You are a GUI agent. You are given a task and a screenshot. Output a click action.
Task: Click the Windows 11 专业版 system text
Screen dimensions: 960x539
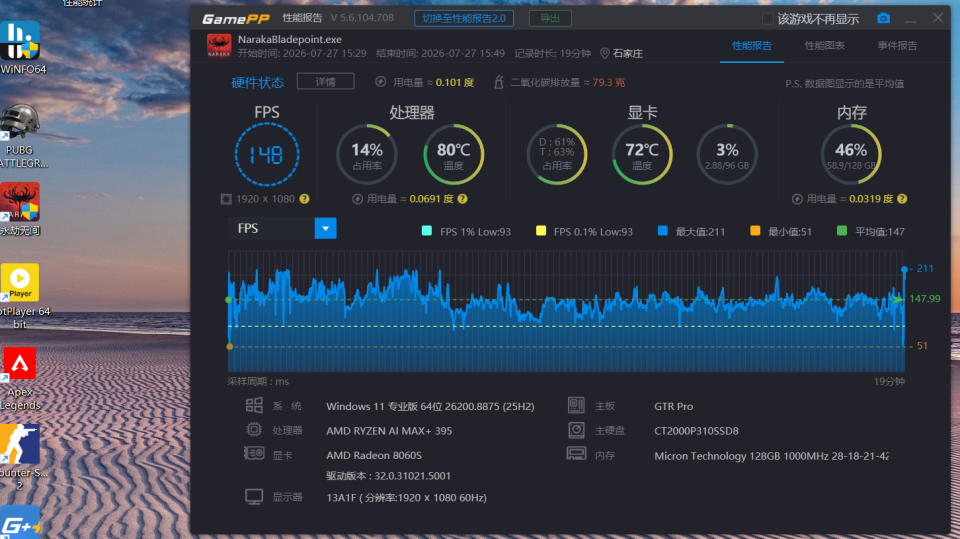430,406
